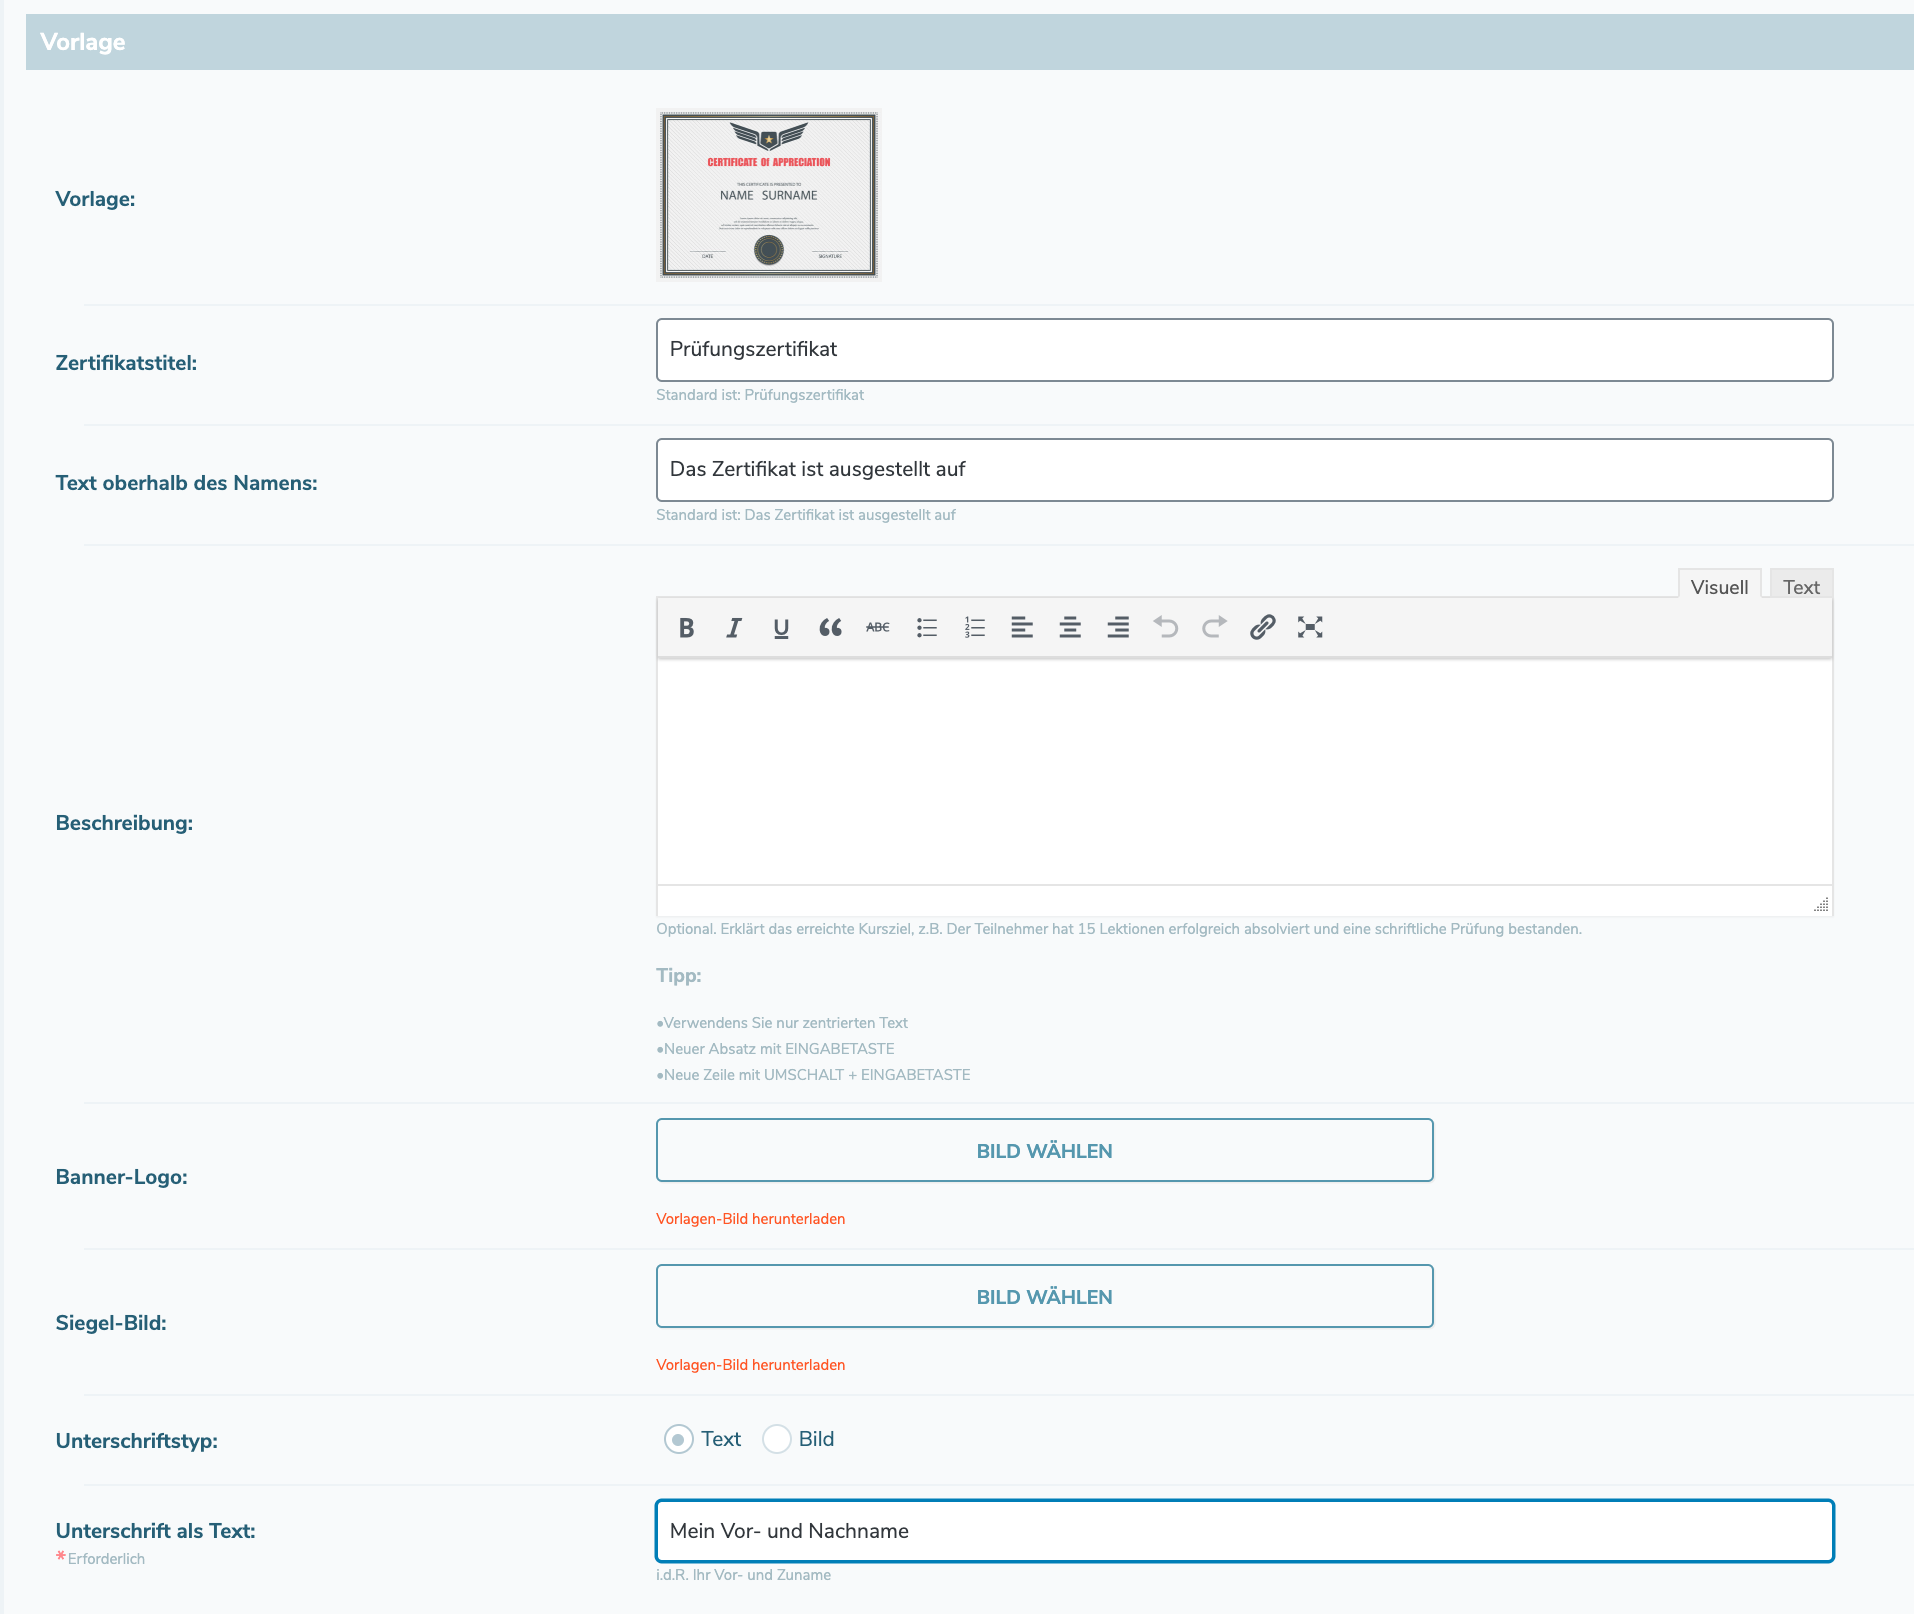Click the Zertifikatstitel input field
The image size is (1914, 1614).
[1244, 350]
